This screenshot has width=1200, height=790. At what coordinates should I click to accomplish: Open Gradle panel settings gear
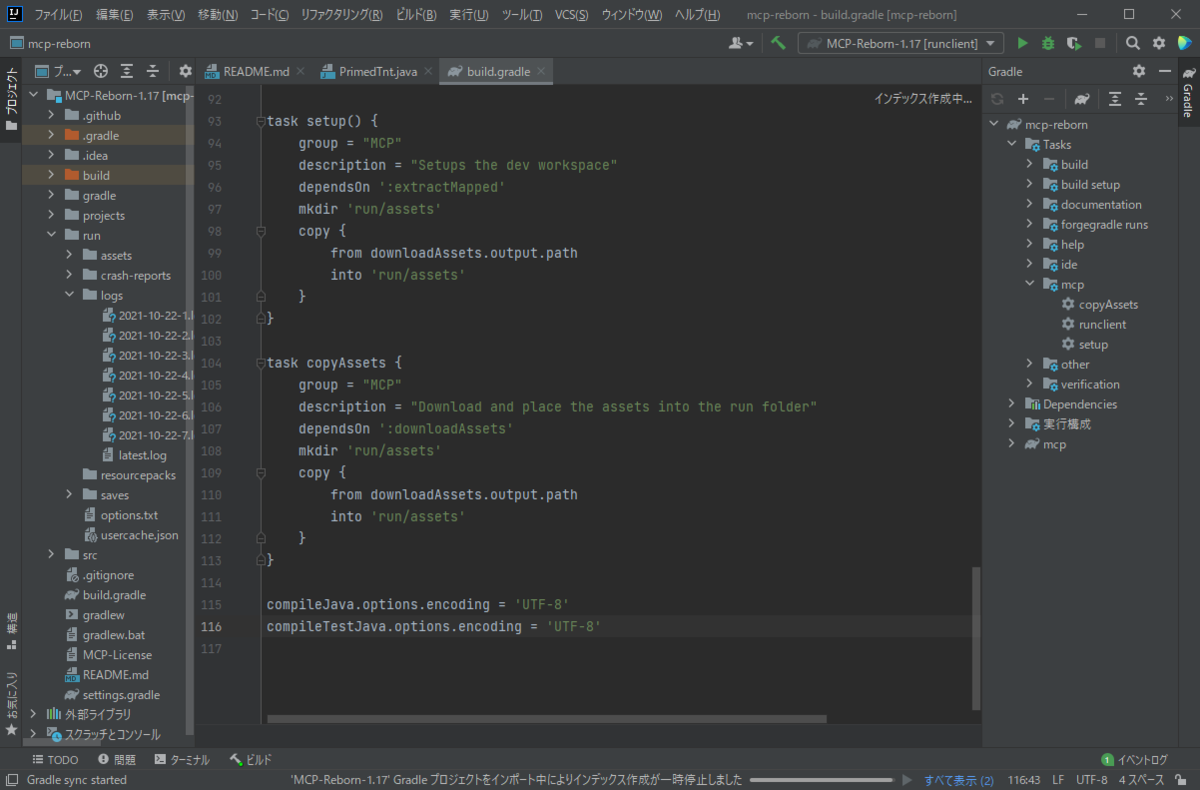(x=1139, y=71)
